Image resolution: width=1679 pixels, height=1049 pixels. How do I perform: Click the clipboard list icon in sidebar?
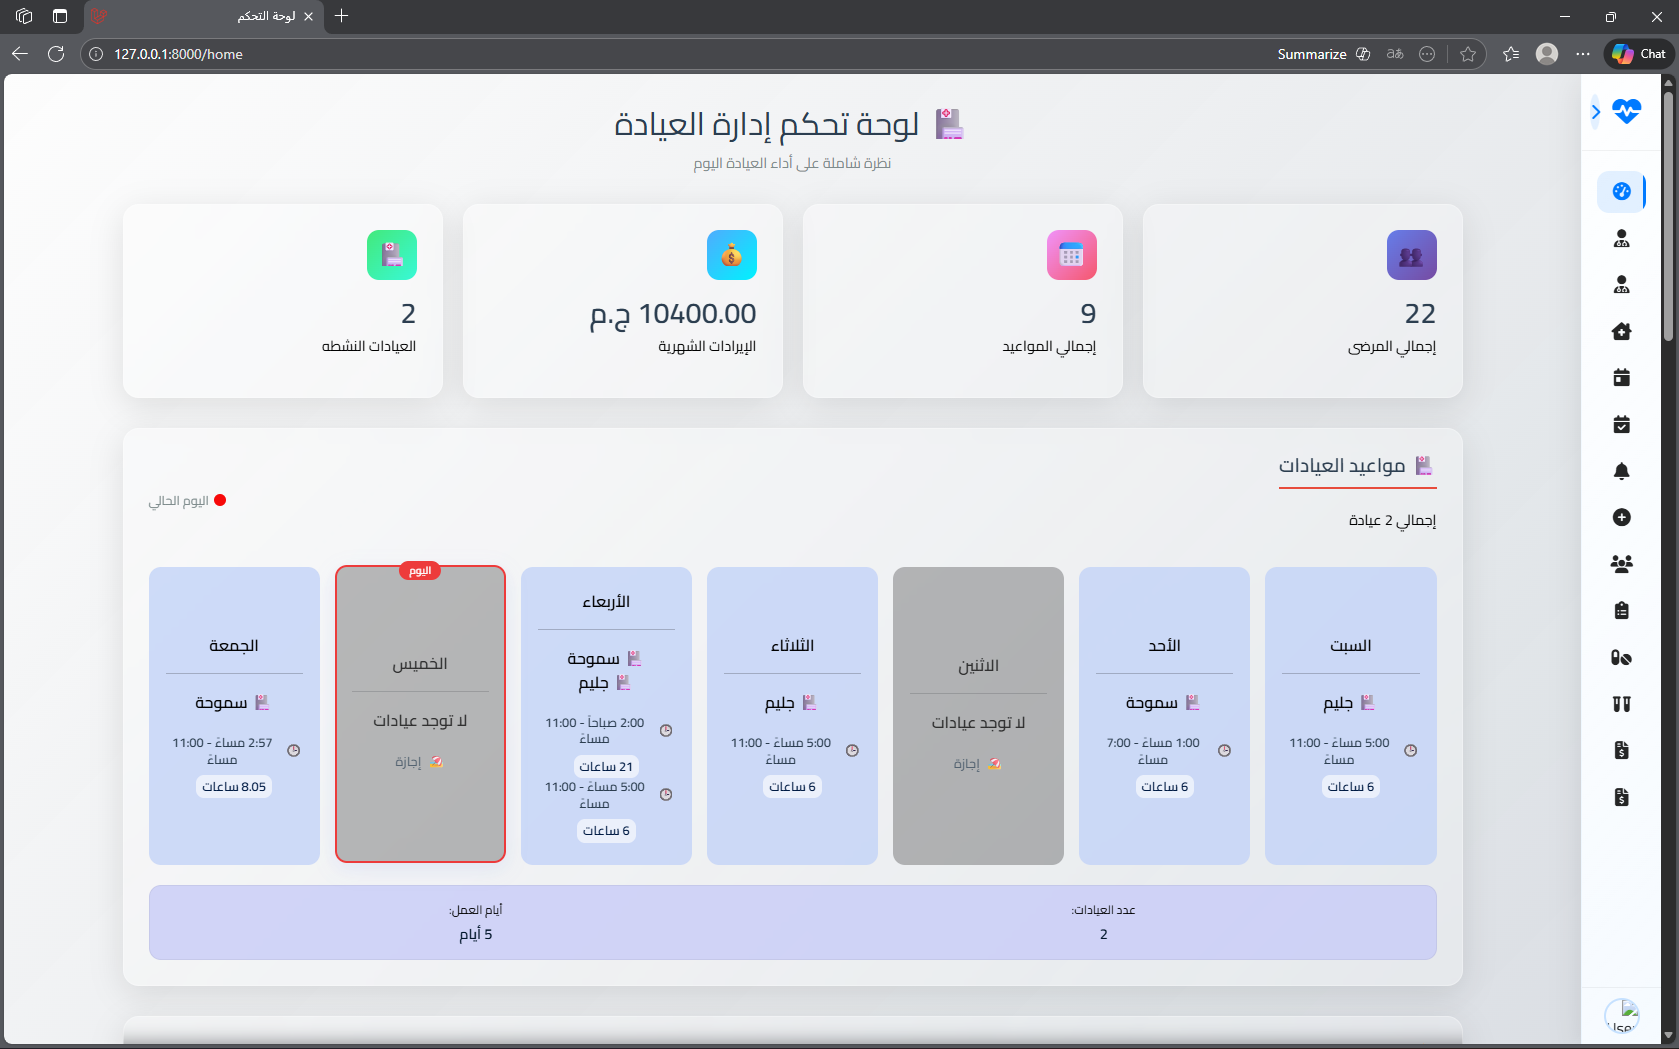tap(1621, 611)
